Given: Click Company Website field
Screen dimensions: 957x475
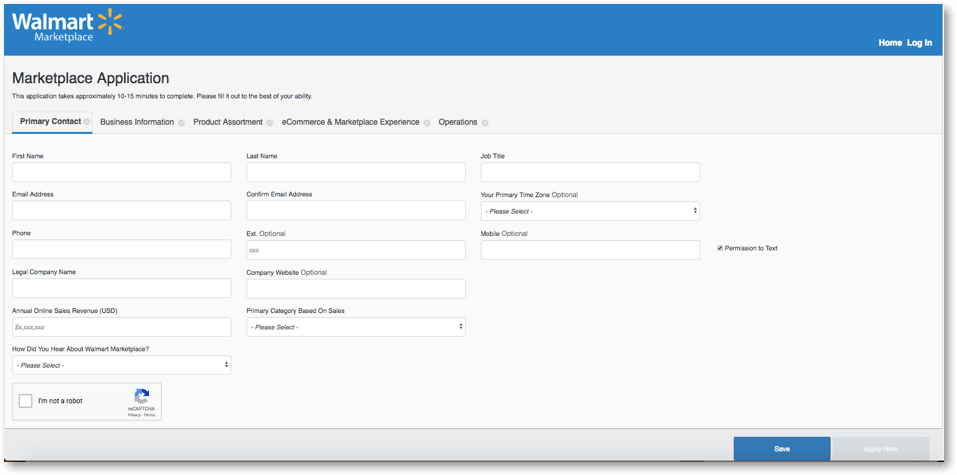Looking at the screenshot, I should pyautogui.click(x=356, y=289).
